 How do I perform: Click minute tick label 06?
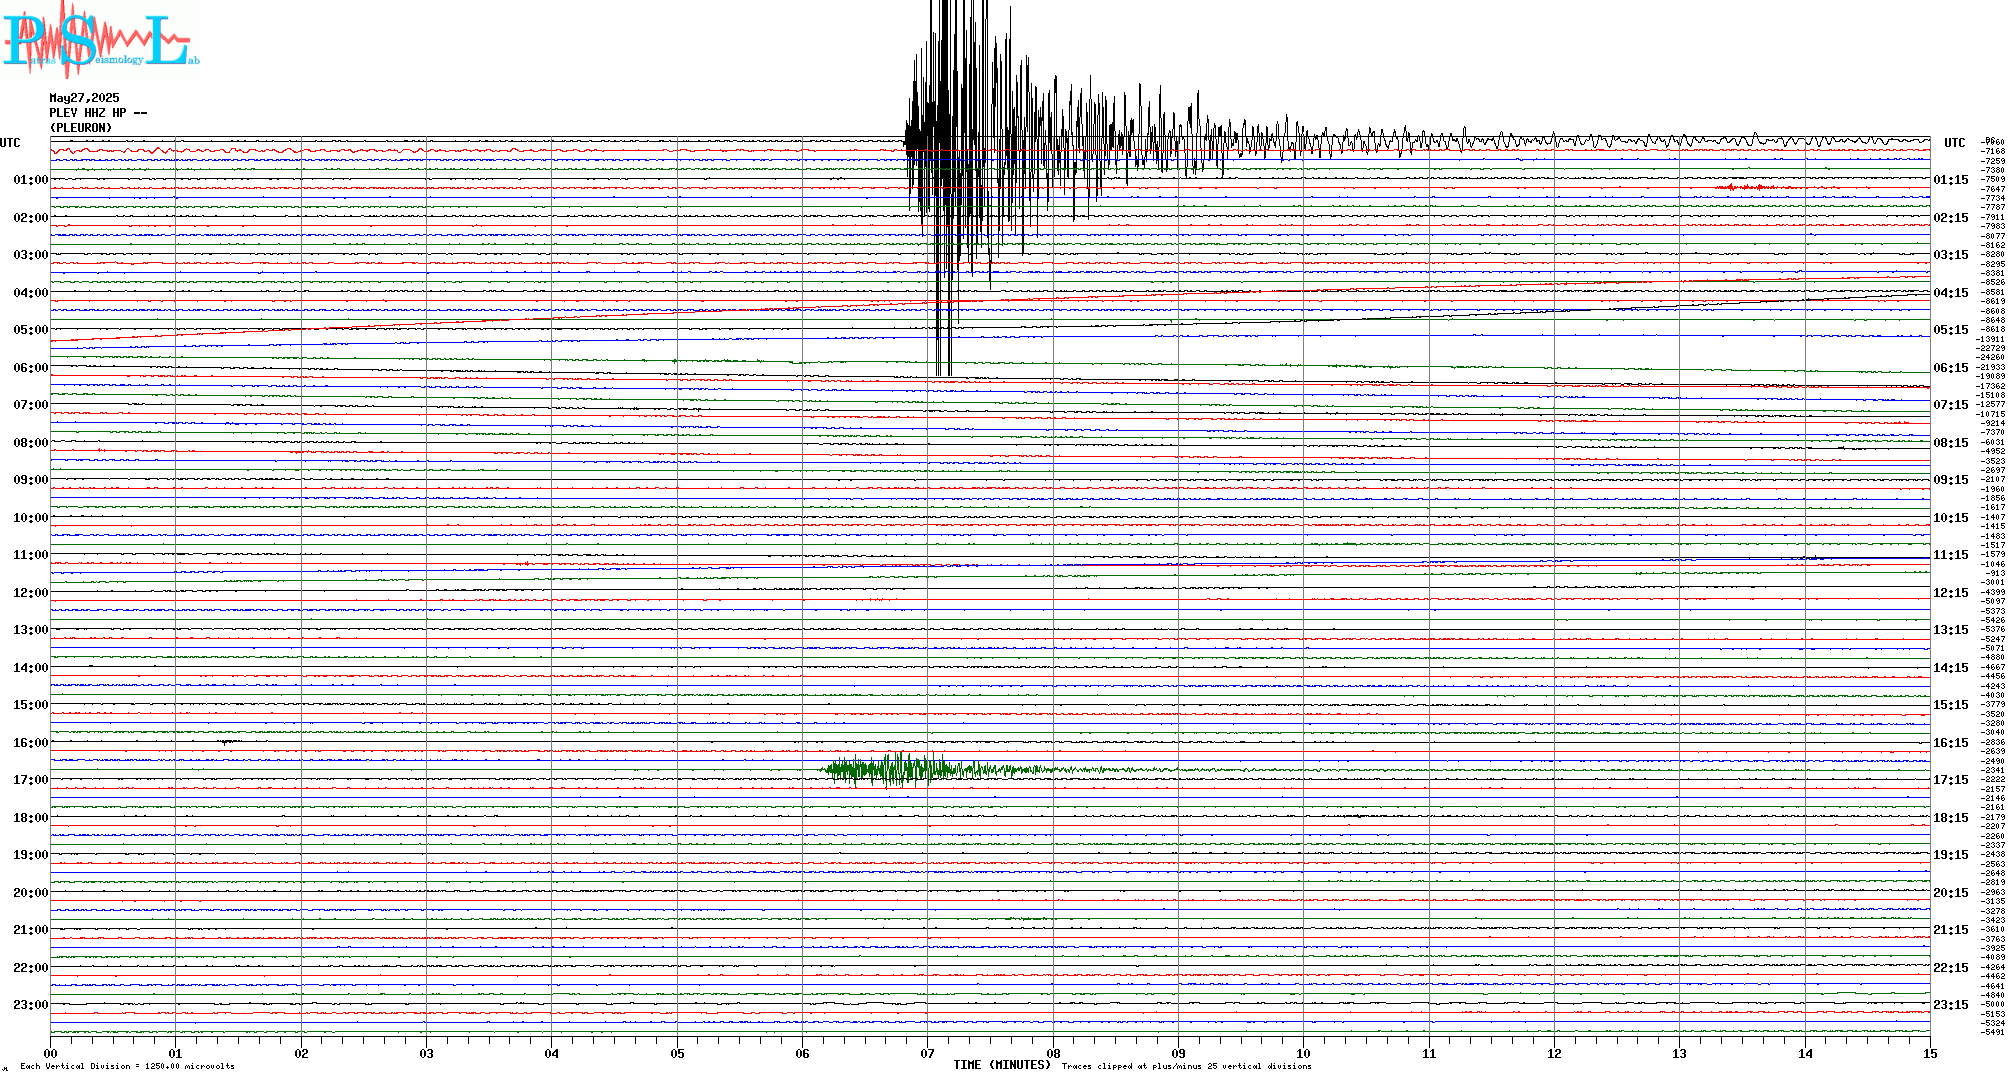(802, 1053)
